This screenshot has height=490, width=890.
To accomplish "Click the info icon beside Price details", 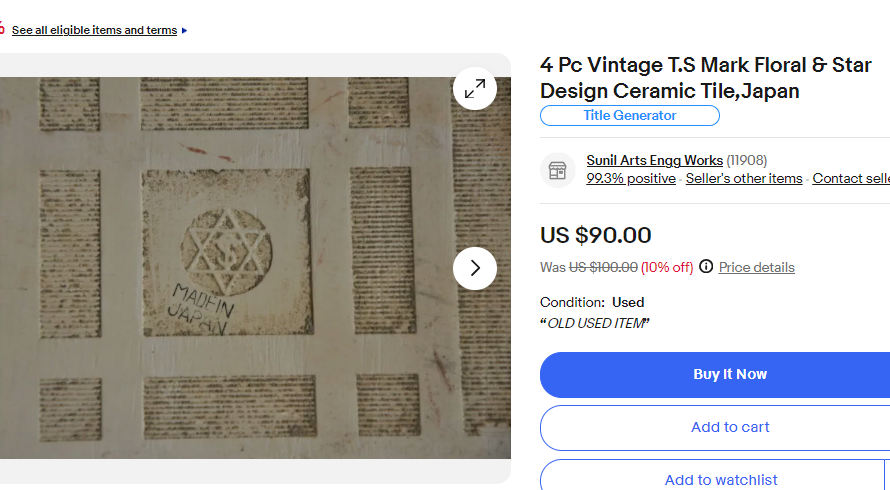I will coord(706,267).
